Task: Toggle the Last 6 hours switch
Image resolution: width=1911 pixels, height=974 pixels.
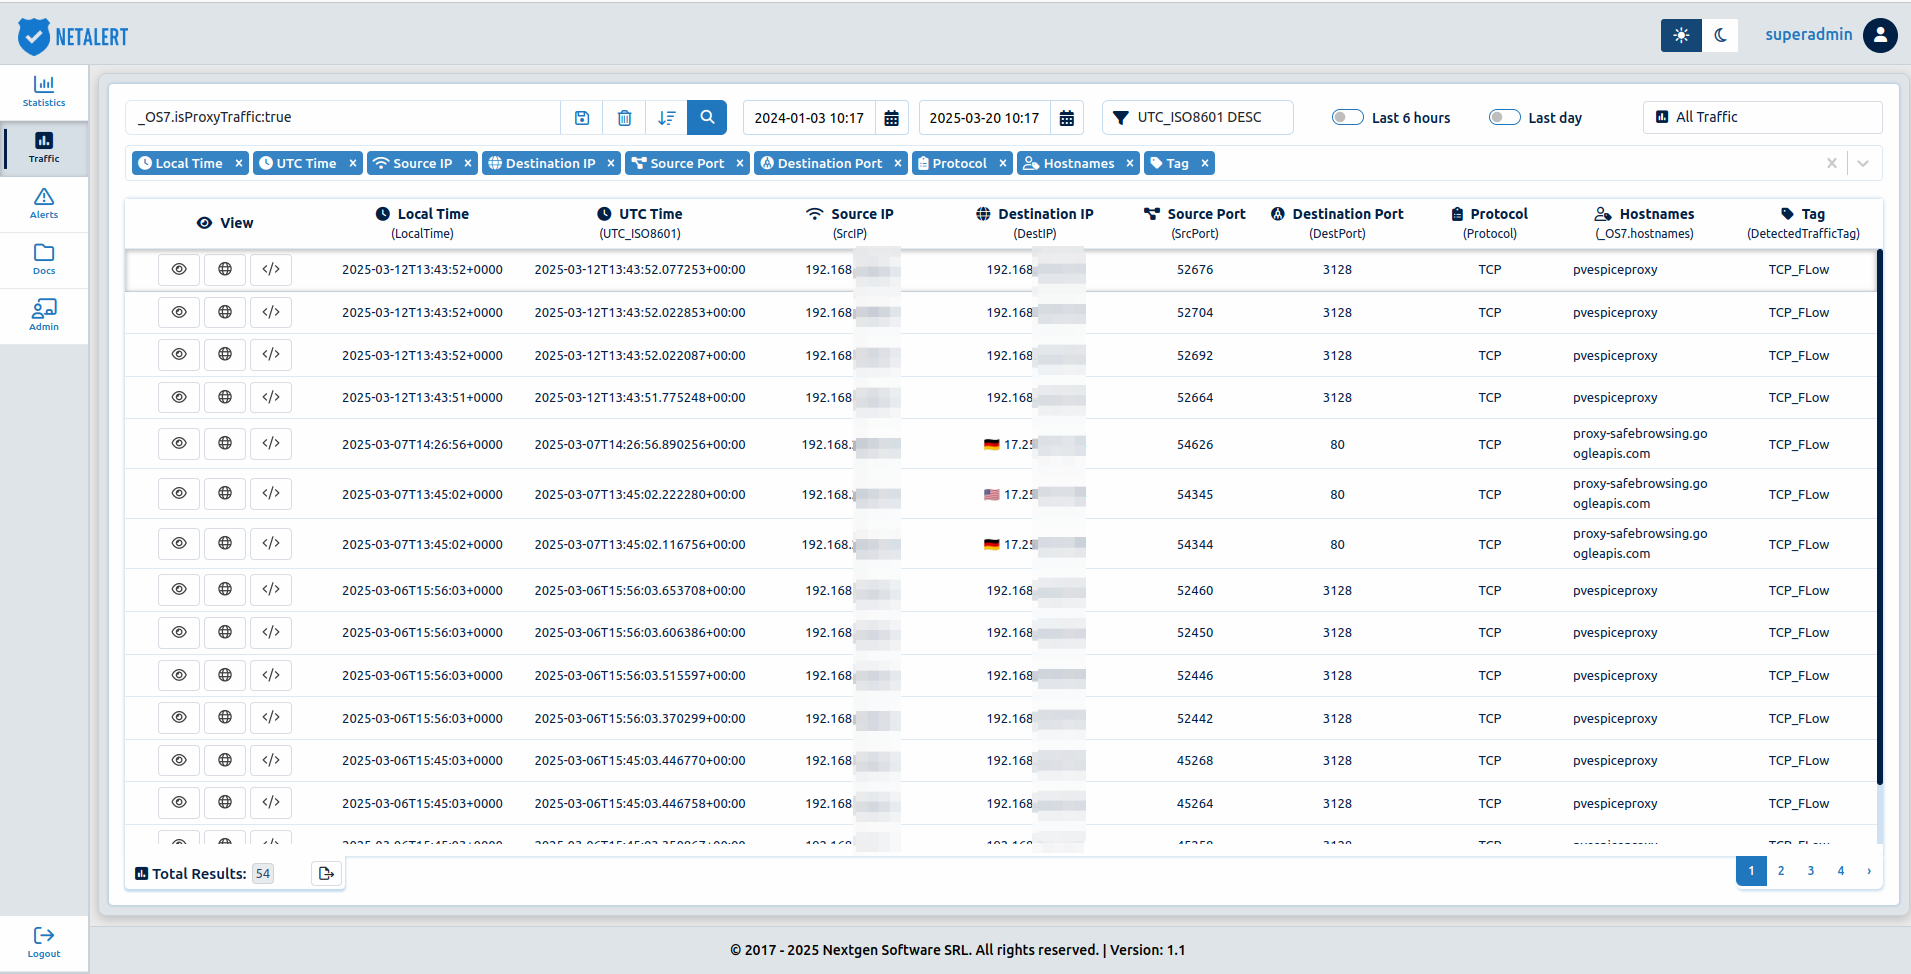Action: 1347,117
